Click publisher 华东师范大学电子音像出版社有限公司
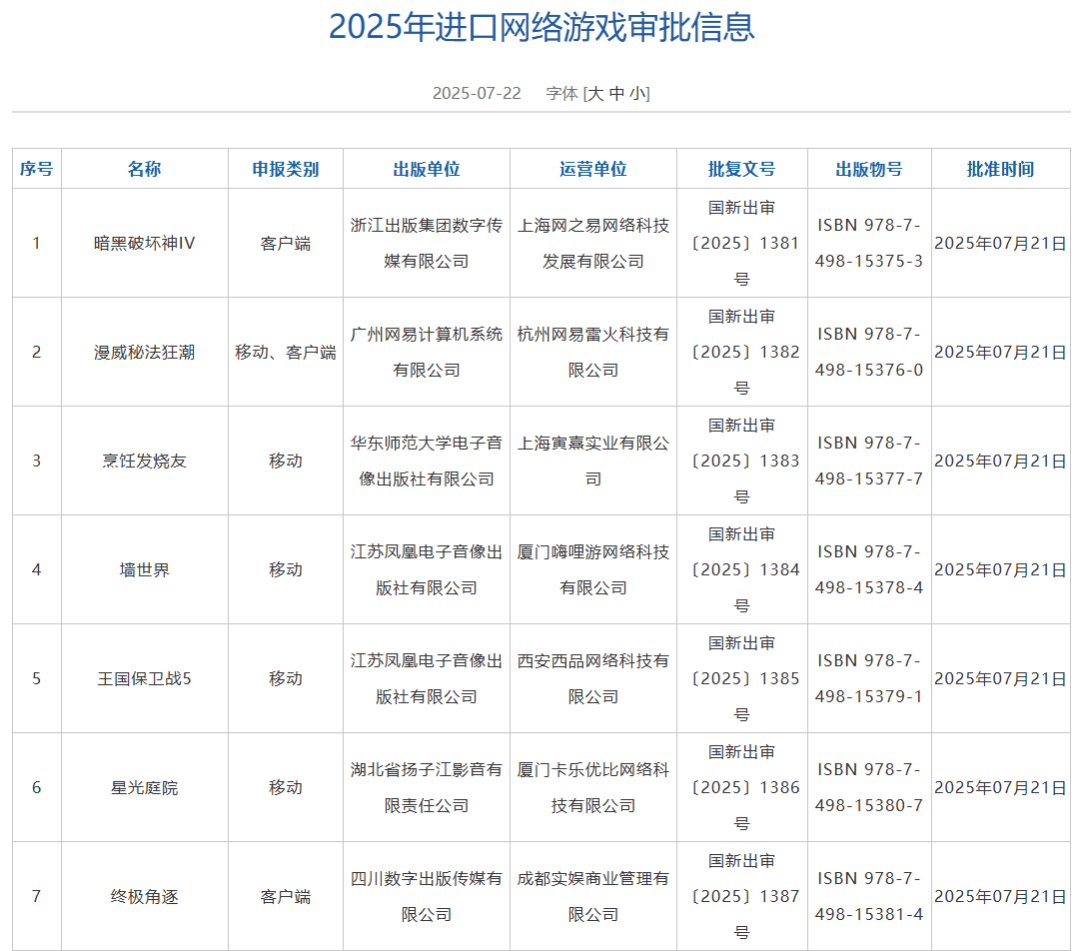Image resolution: width=1080 pixels, height=951 pixels. [x=426, y=461]
